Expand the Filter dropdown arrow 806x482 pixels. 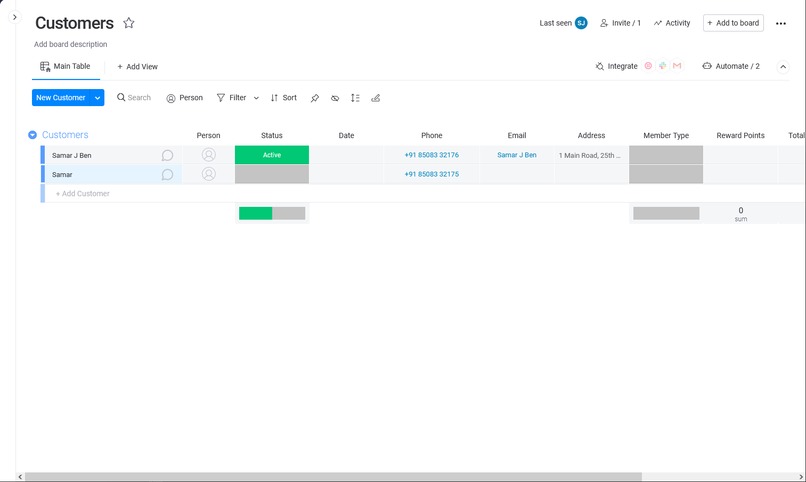(256, 98)
